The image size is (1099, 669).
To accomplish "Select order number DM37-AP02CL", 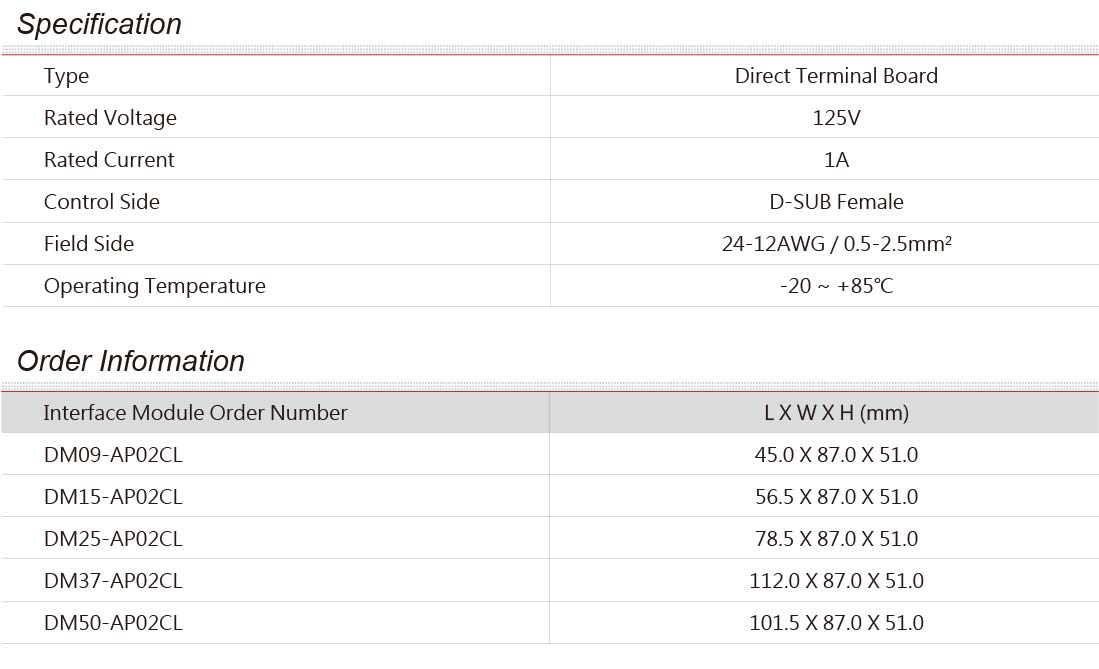I will [113, 581].
